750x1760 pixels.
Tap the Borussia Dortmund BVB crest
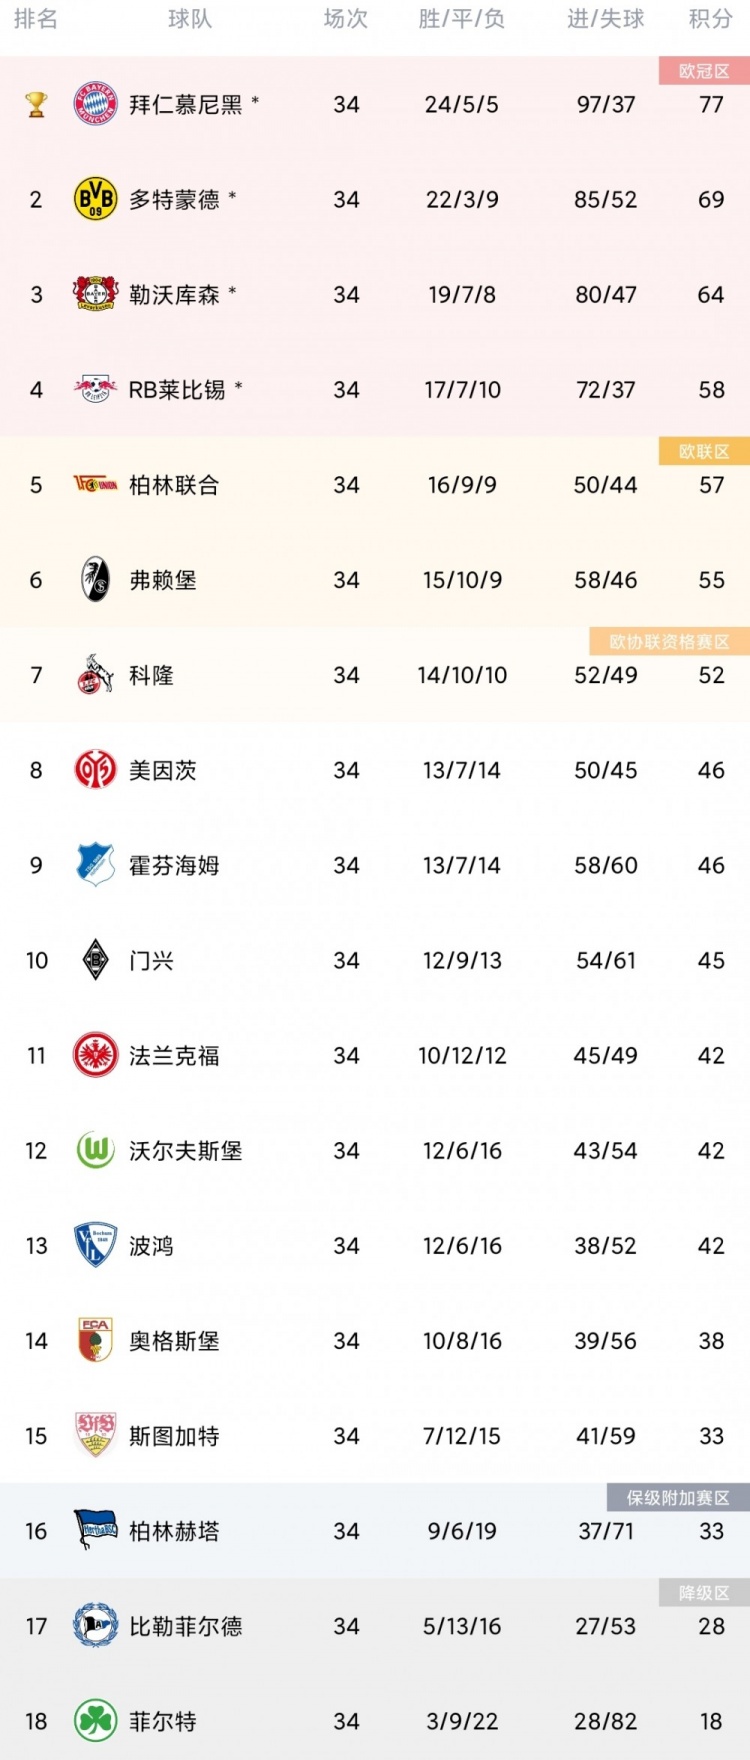coord(96,199)
